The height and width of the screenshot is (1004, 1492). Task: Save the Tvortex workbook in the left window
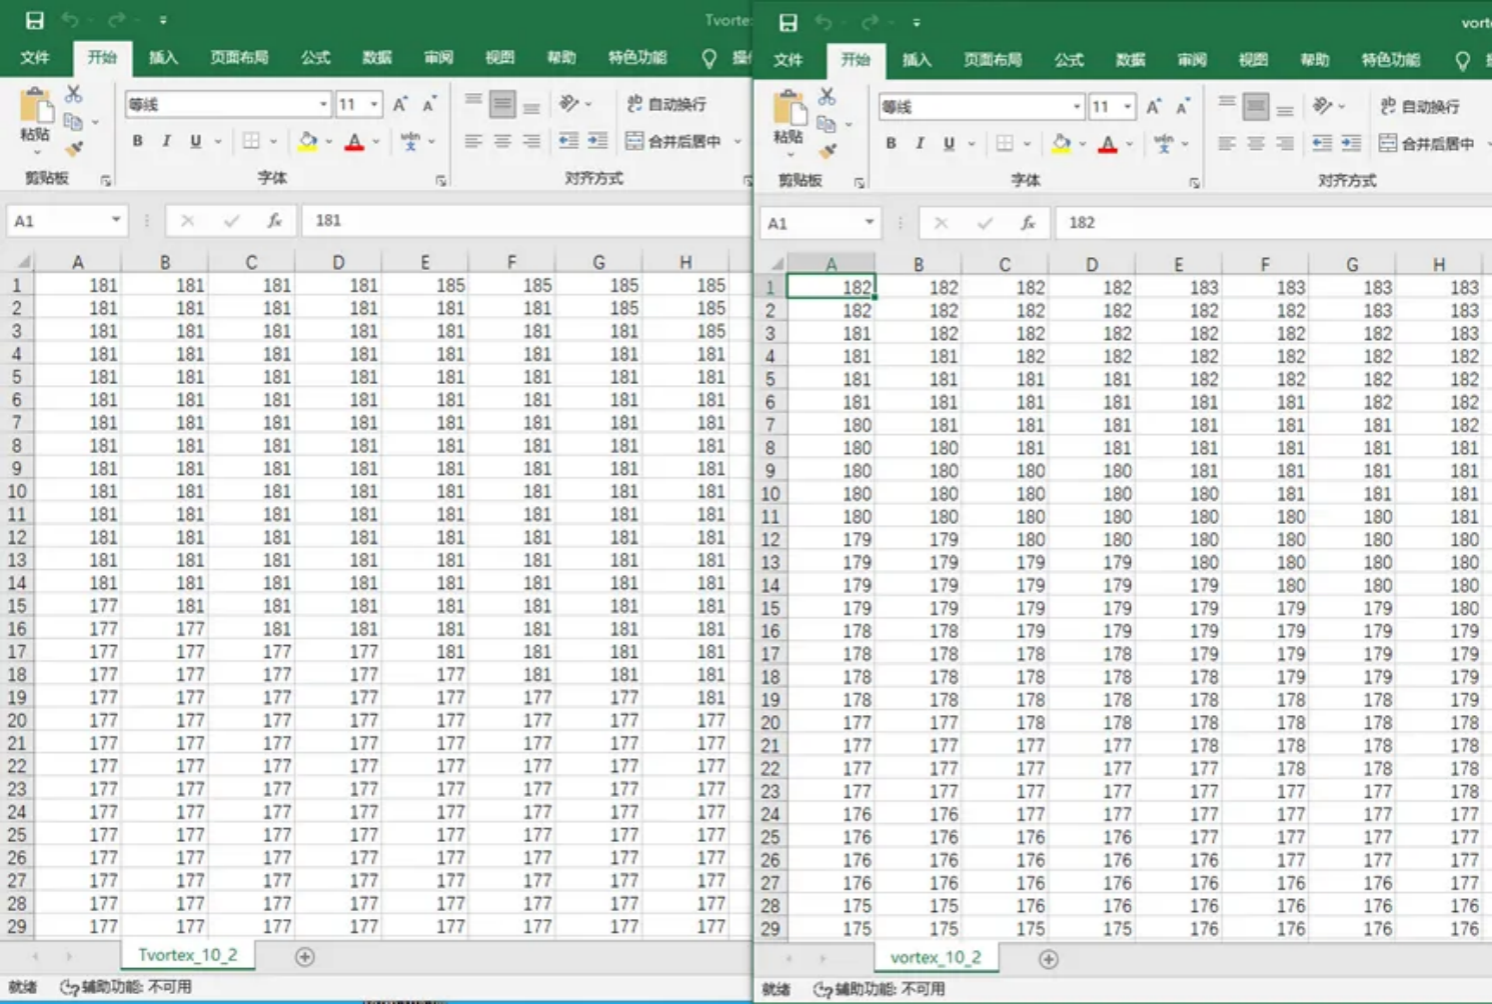pyautogui.click(x=34, y=20)
